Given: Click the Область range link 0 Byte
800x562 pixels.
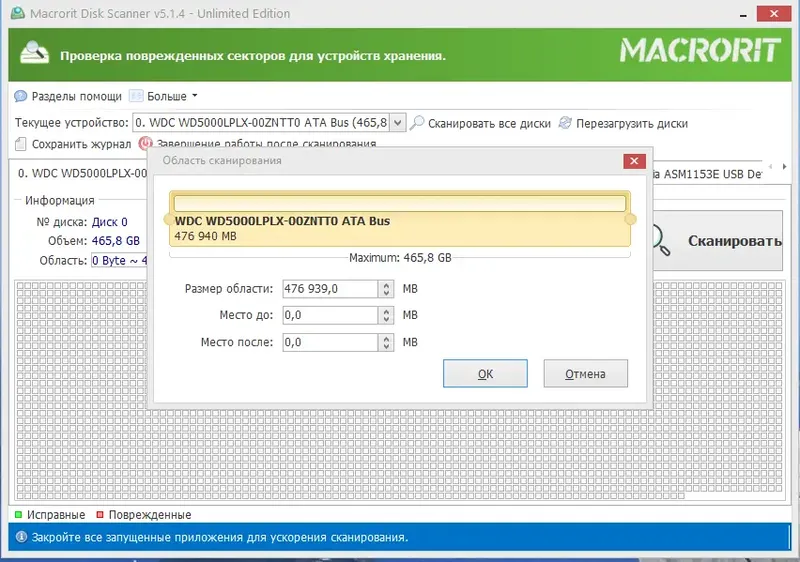Looking at the screenshot, I should [119, 261].
